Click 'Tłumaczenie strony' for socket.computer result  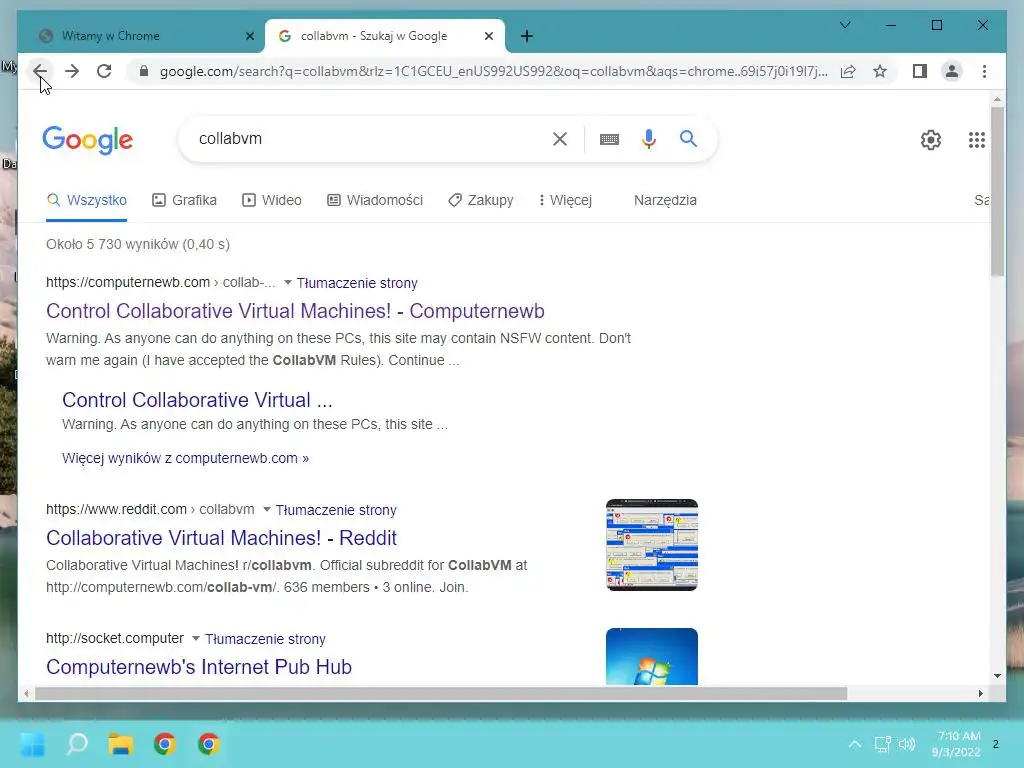(265, 639)
